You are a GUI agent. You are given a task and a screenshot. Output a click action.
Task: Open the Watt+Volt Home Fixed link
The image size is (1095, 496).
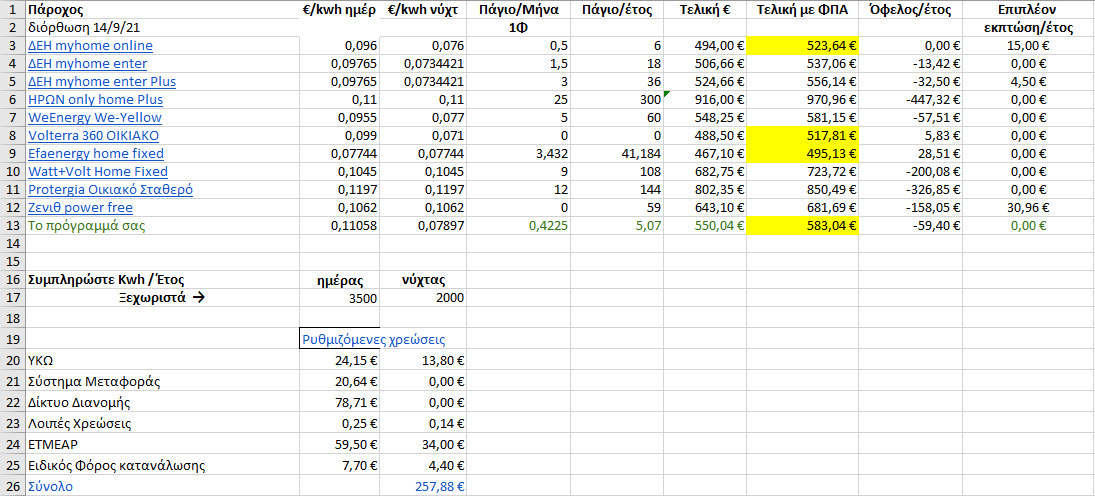coord(98,171)
